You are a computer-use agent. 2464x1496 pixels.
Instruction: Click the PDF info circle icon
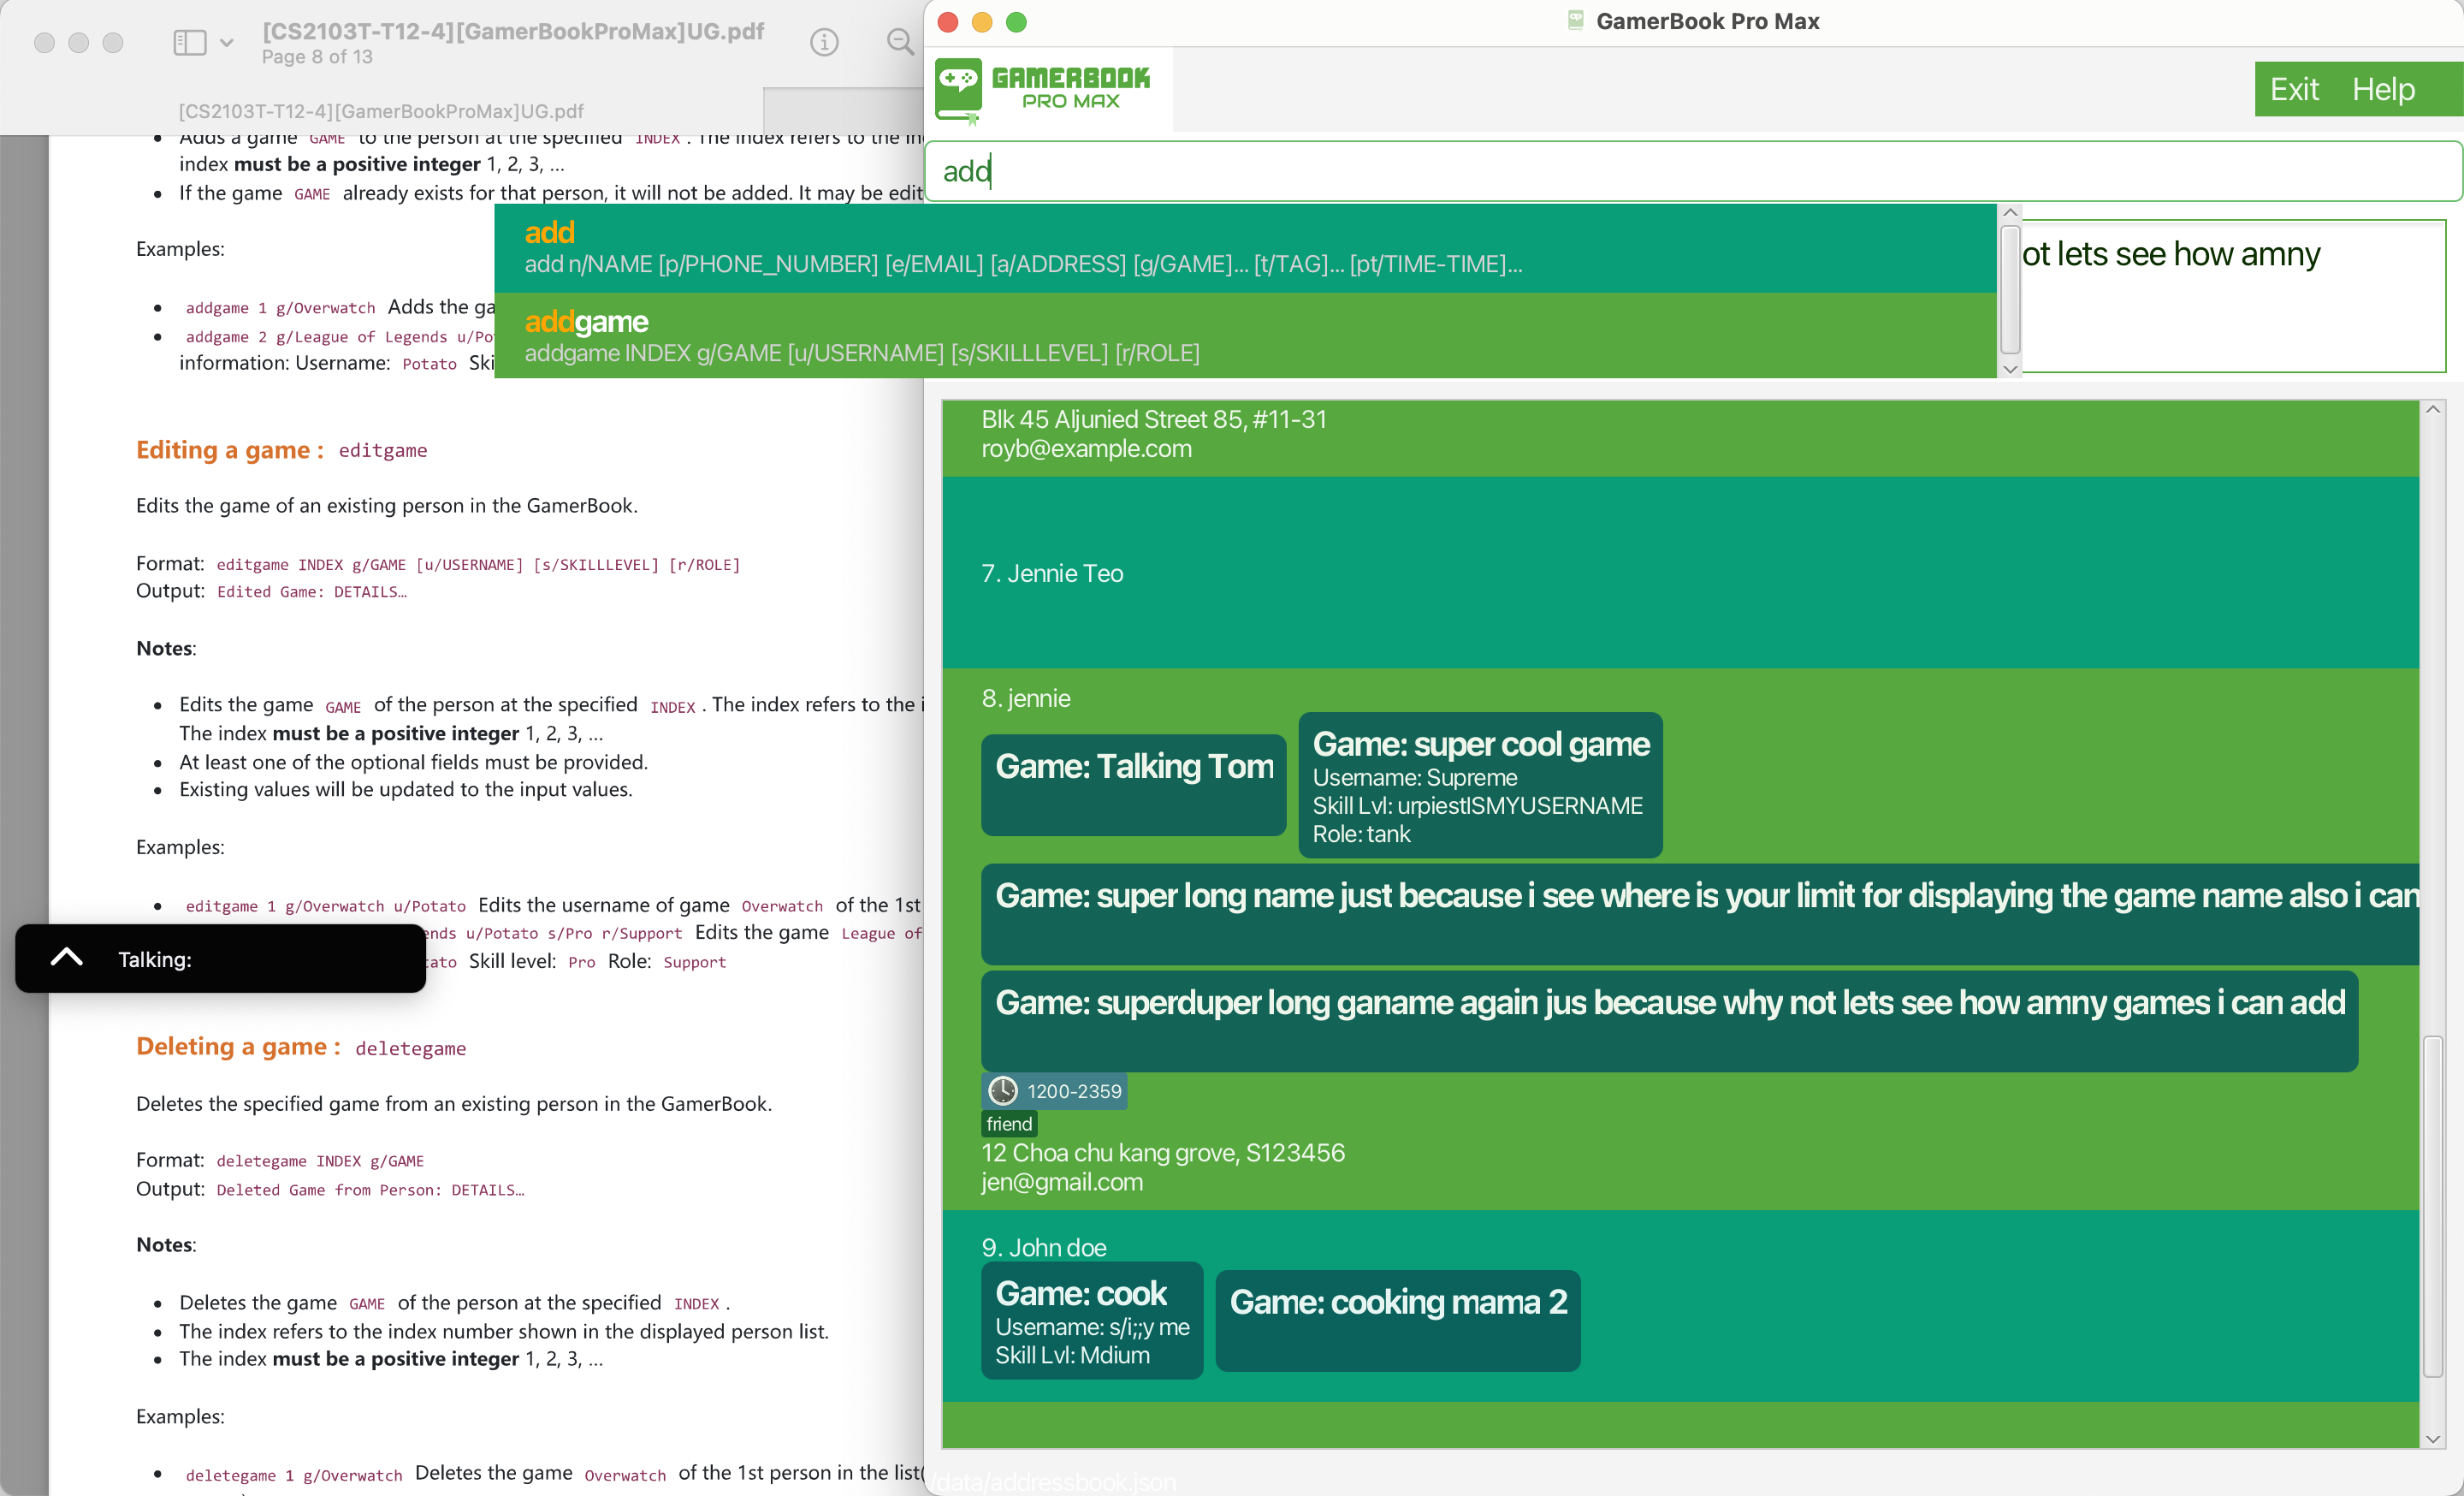[824, 42]
